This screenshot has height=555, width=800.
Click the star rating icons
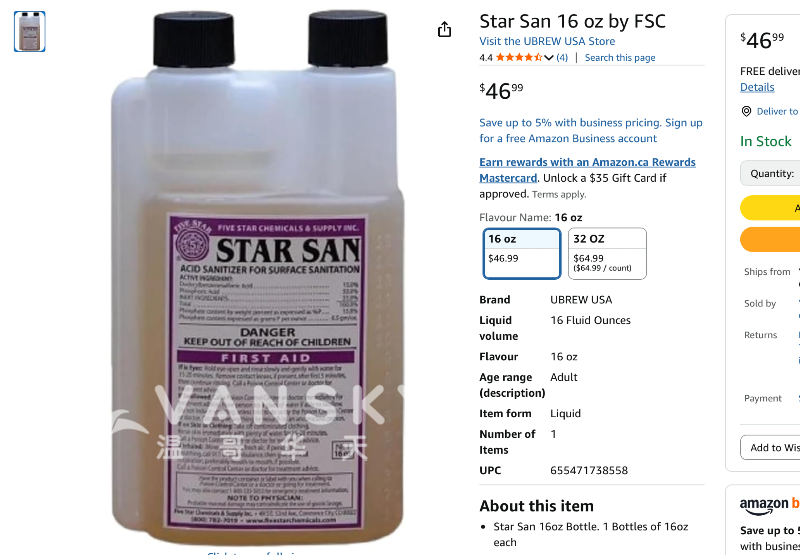point(519,57)
